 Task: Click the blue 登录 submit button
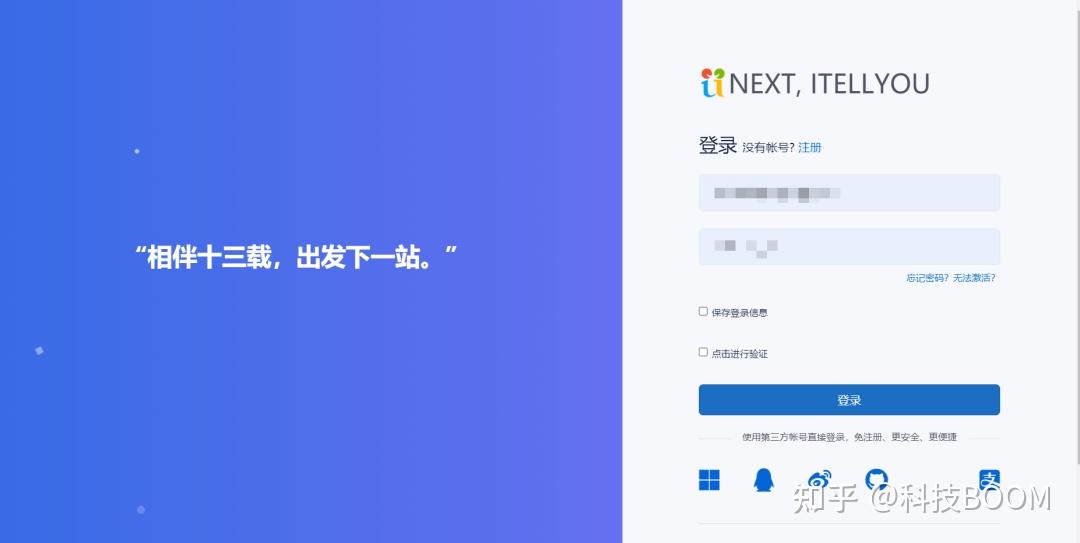[x=849, y=400]
